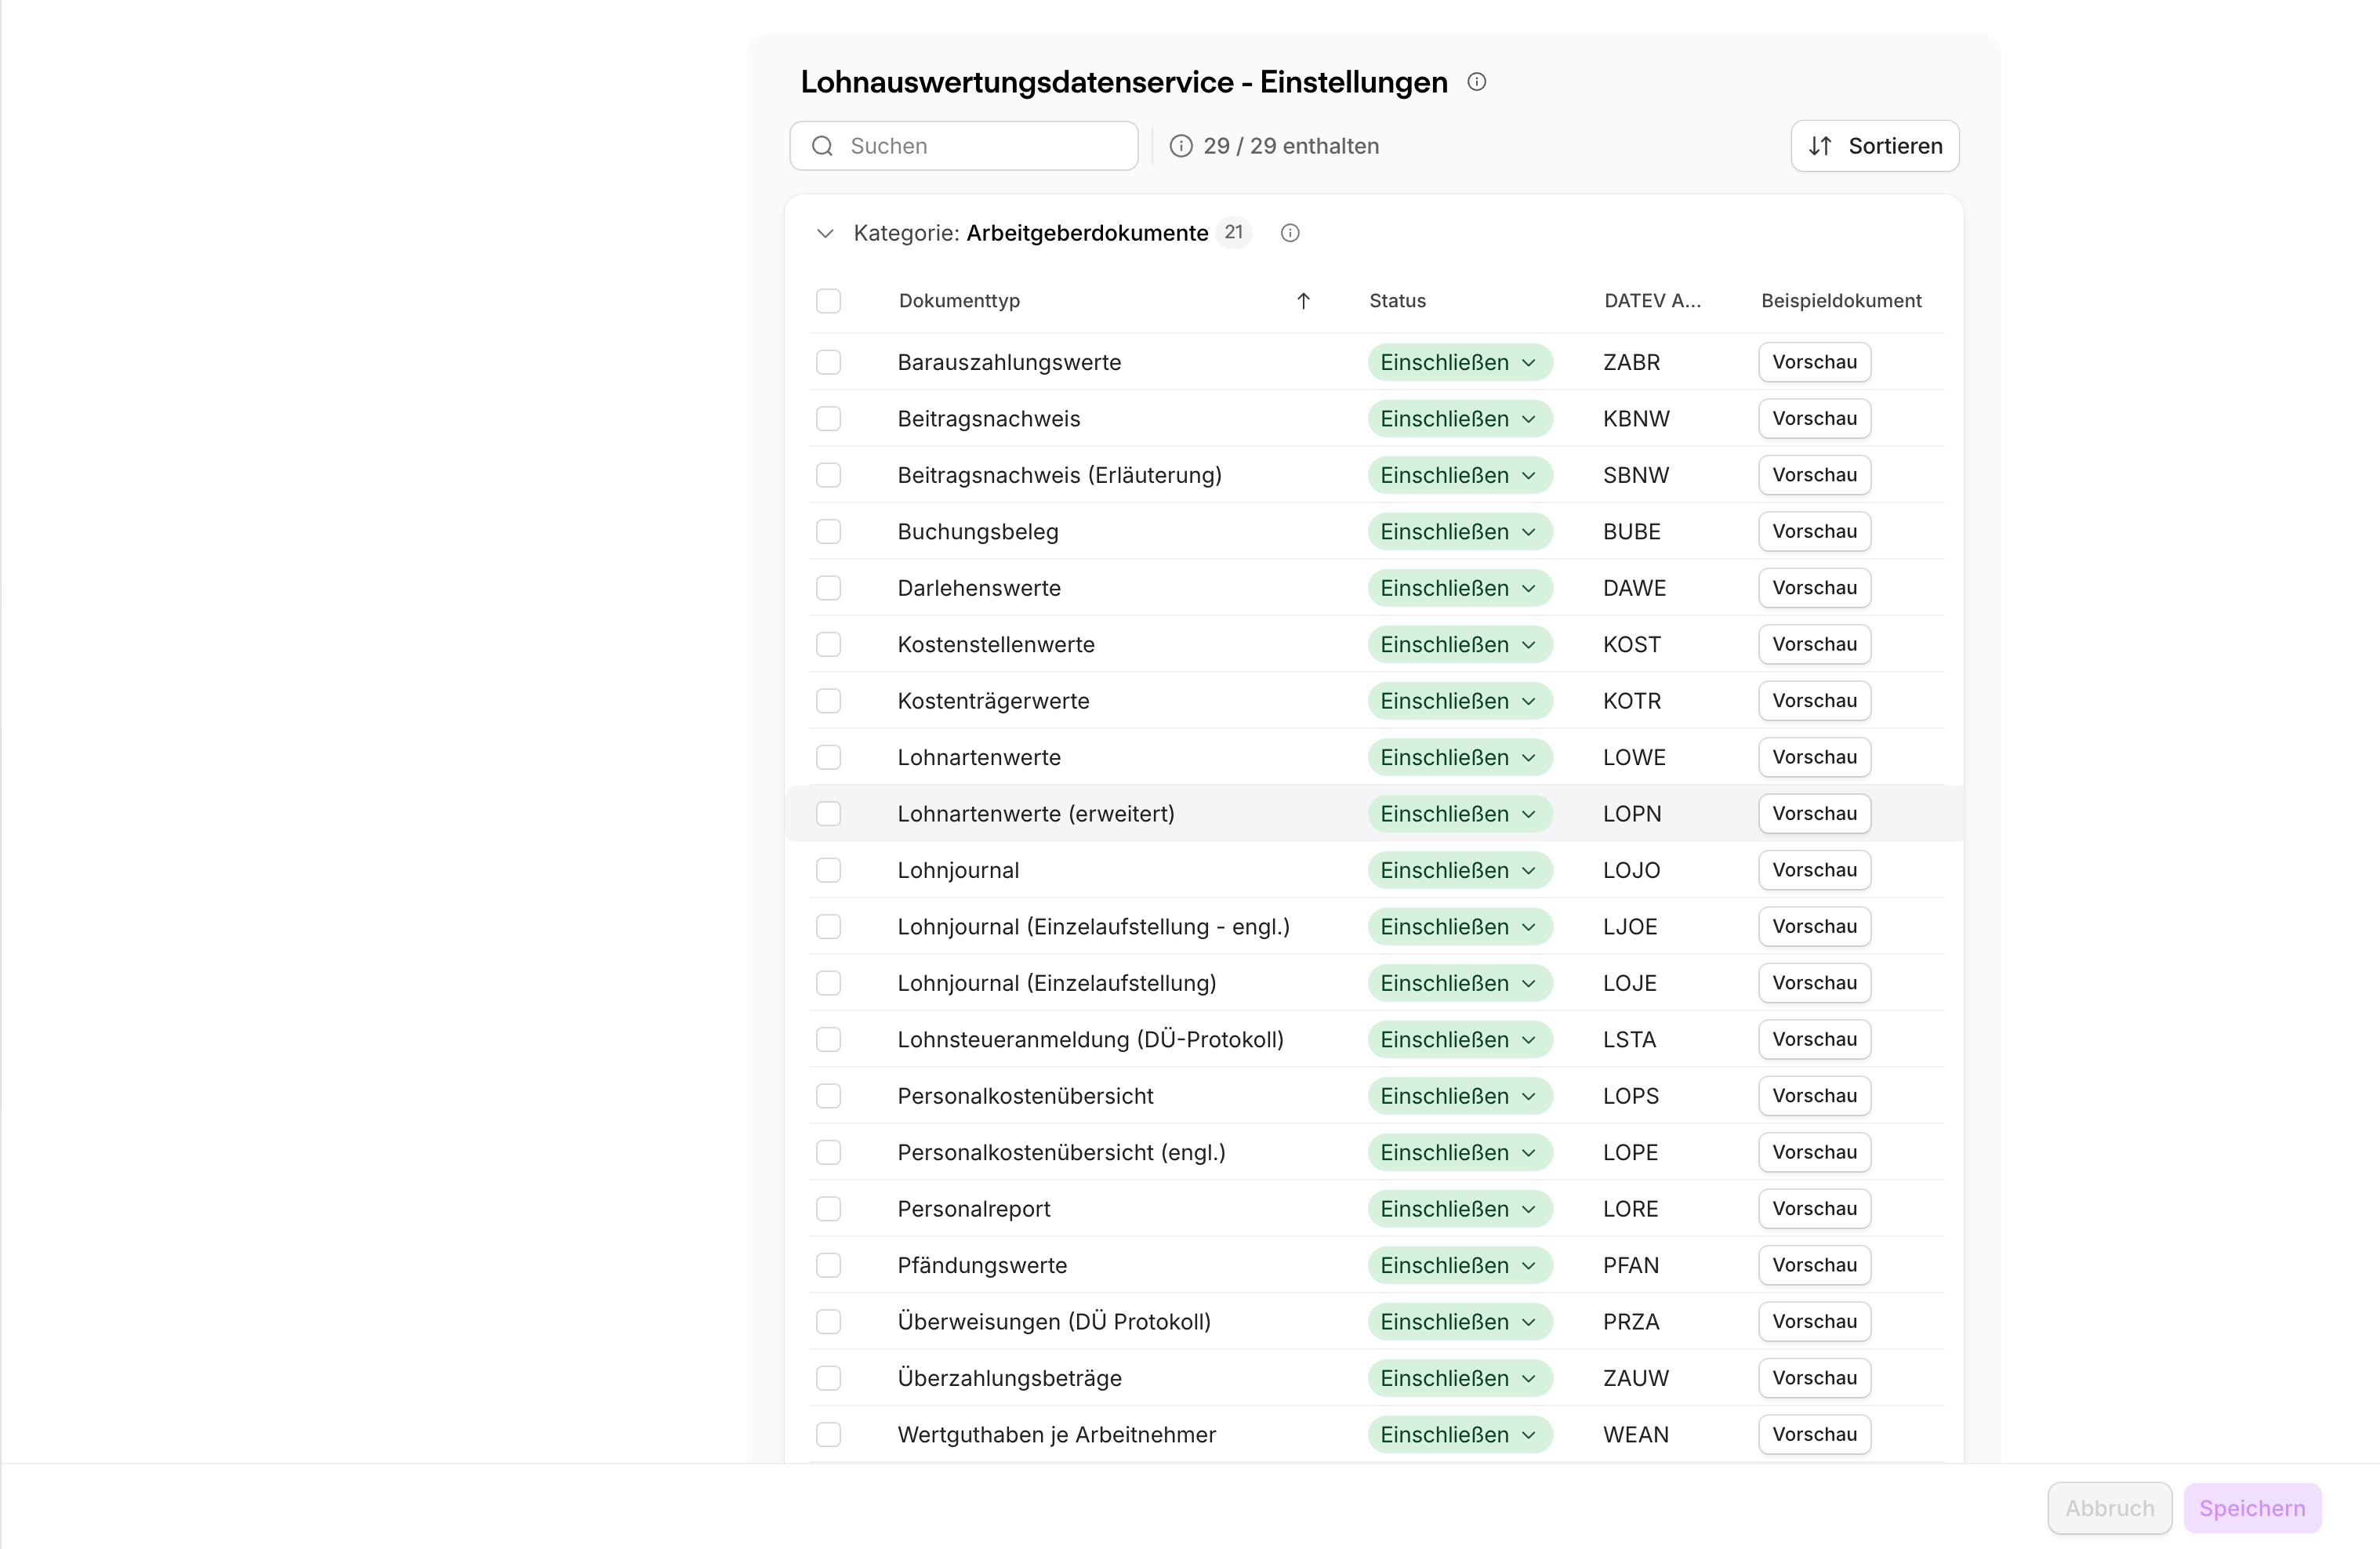This screenshot has height=1549, width=2380.
Task: Open Vorschau for Personalkostenübersicht (engl.)
Action: [x=1814, y=1152]
